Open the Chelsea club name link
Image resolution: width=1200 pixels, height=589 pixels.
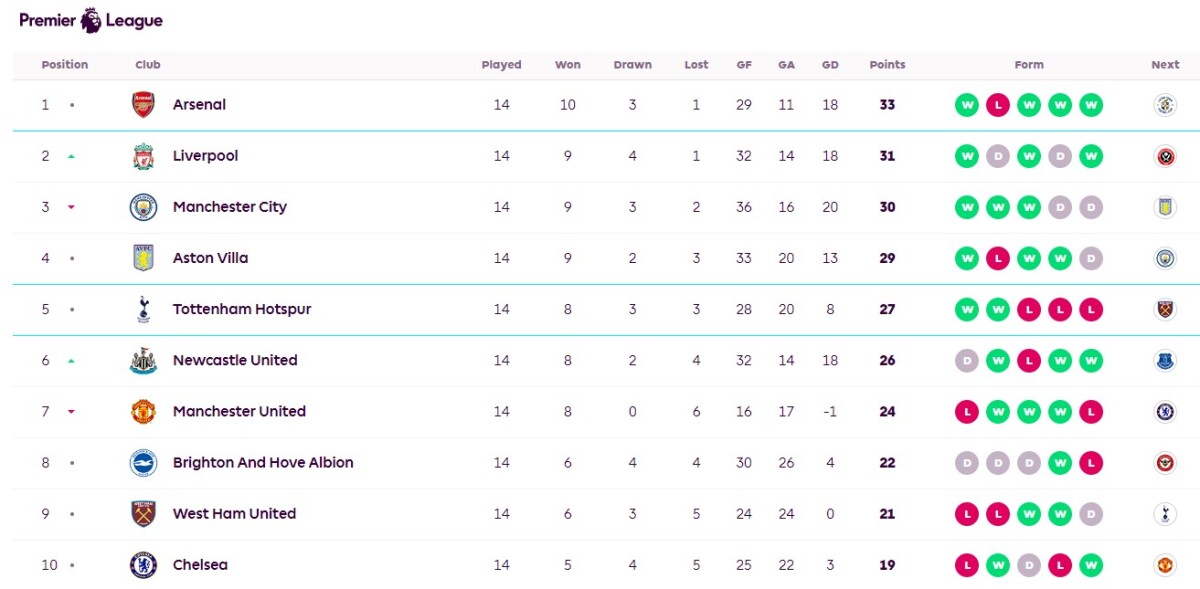(x=200, y=564)
